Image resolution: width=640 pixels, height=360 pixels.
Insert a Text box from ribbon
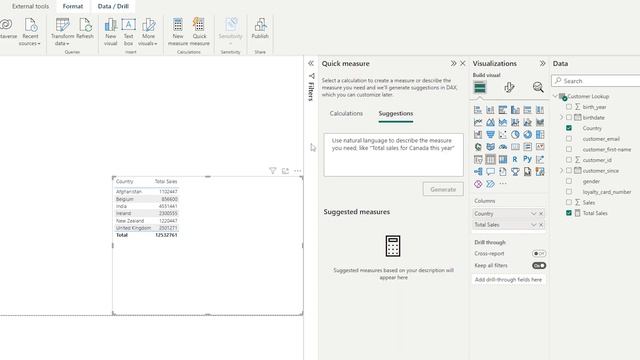[x=128, y=25]
